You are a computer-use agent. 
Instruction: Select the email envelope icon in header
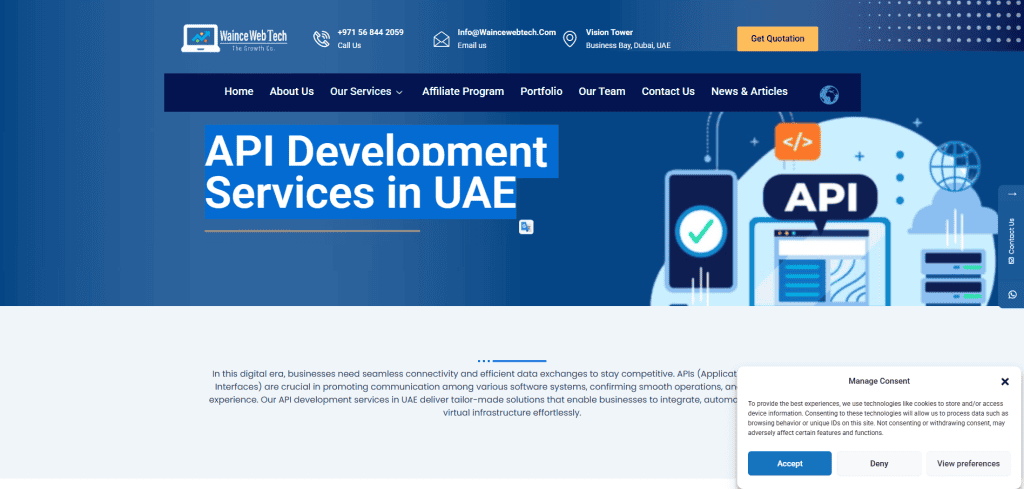click(x=441, y=39)
